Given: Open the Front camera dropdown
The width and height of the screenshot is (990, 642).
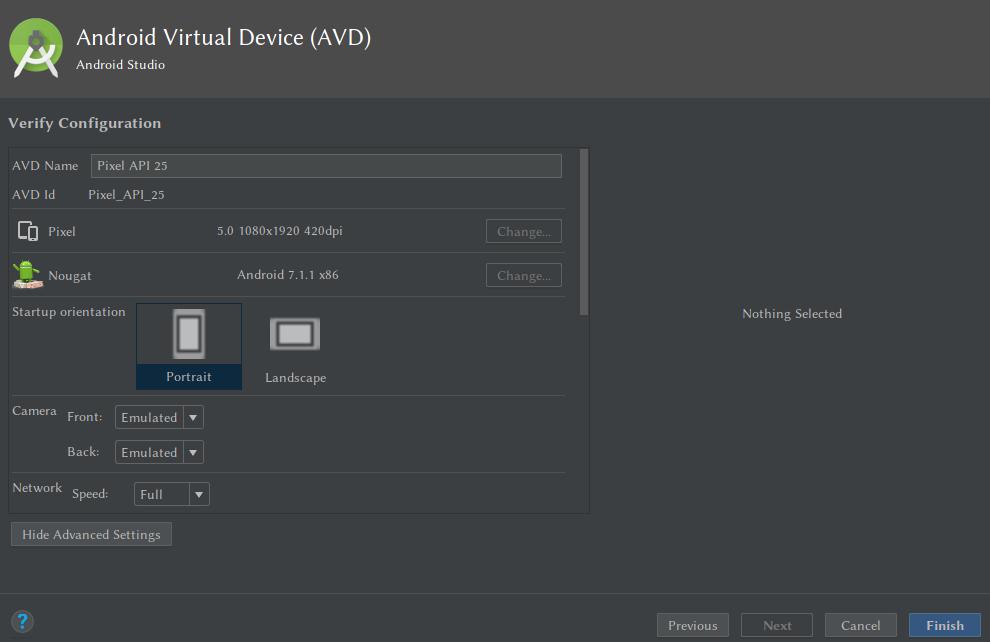Looking at the screenshot, I should tap(158, 417).
